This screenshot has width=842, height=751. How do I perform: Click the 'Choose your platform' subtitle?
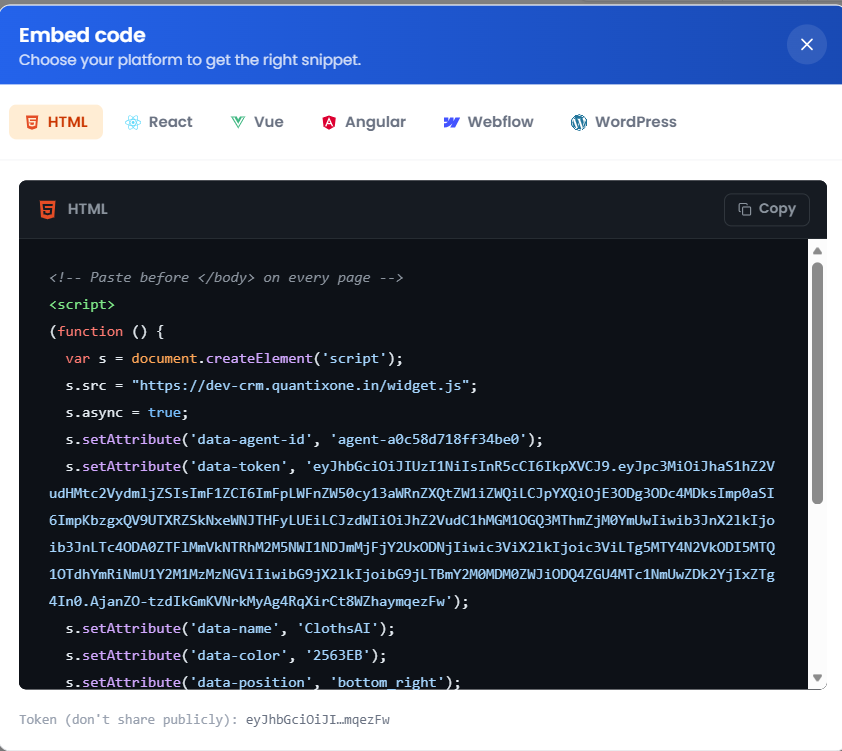(190, 60)
